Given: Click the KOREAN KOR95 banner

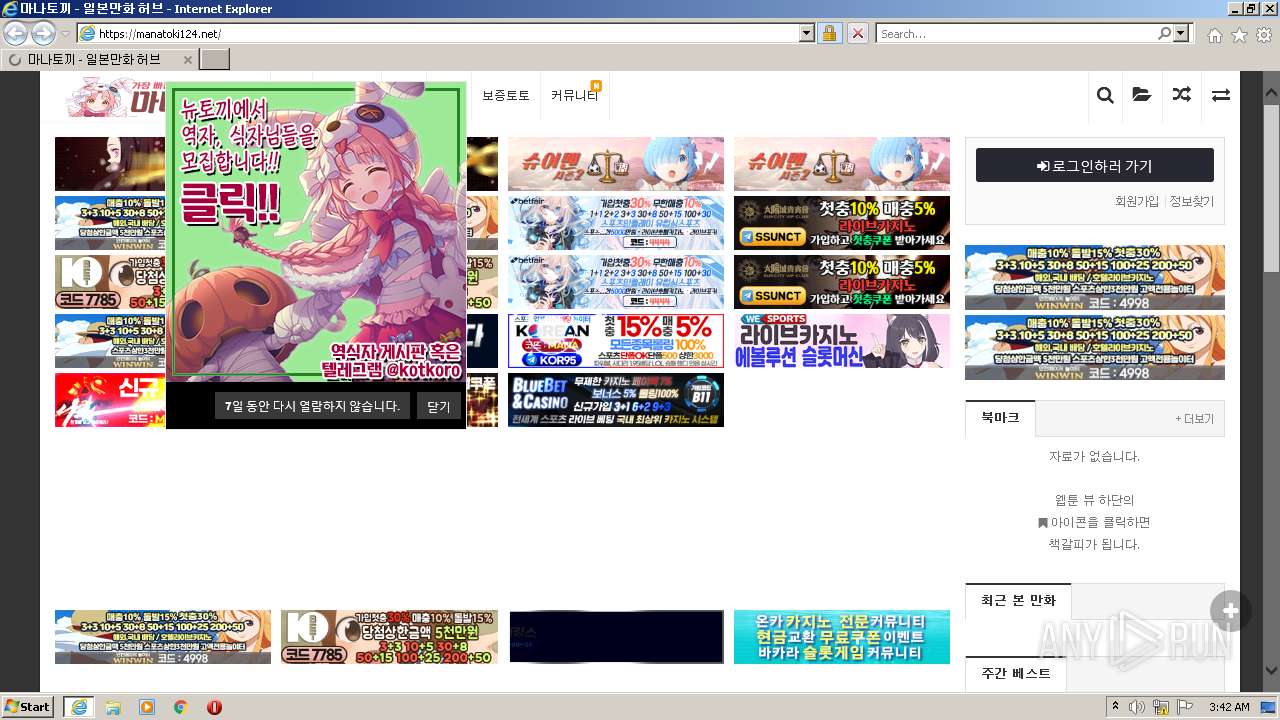Looking at the screenshot, I should pos(616,341).
